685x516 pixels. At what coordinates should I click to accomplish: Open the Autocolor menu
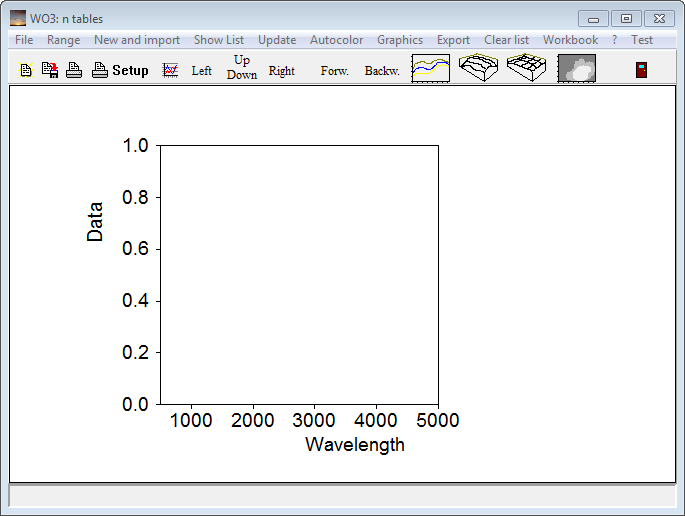(x=336, y=40)
